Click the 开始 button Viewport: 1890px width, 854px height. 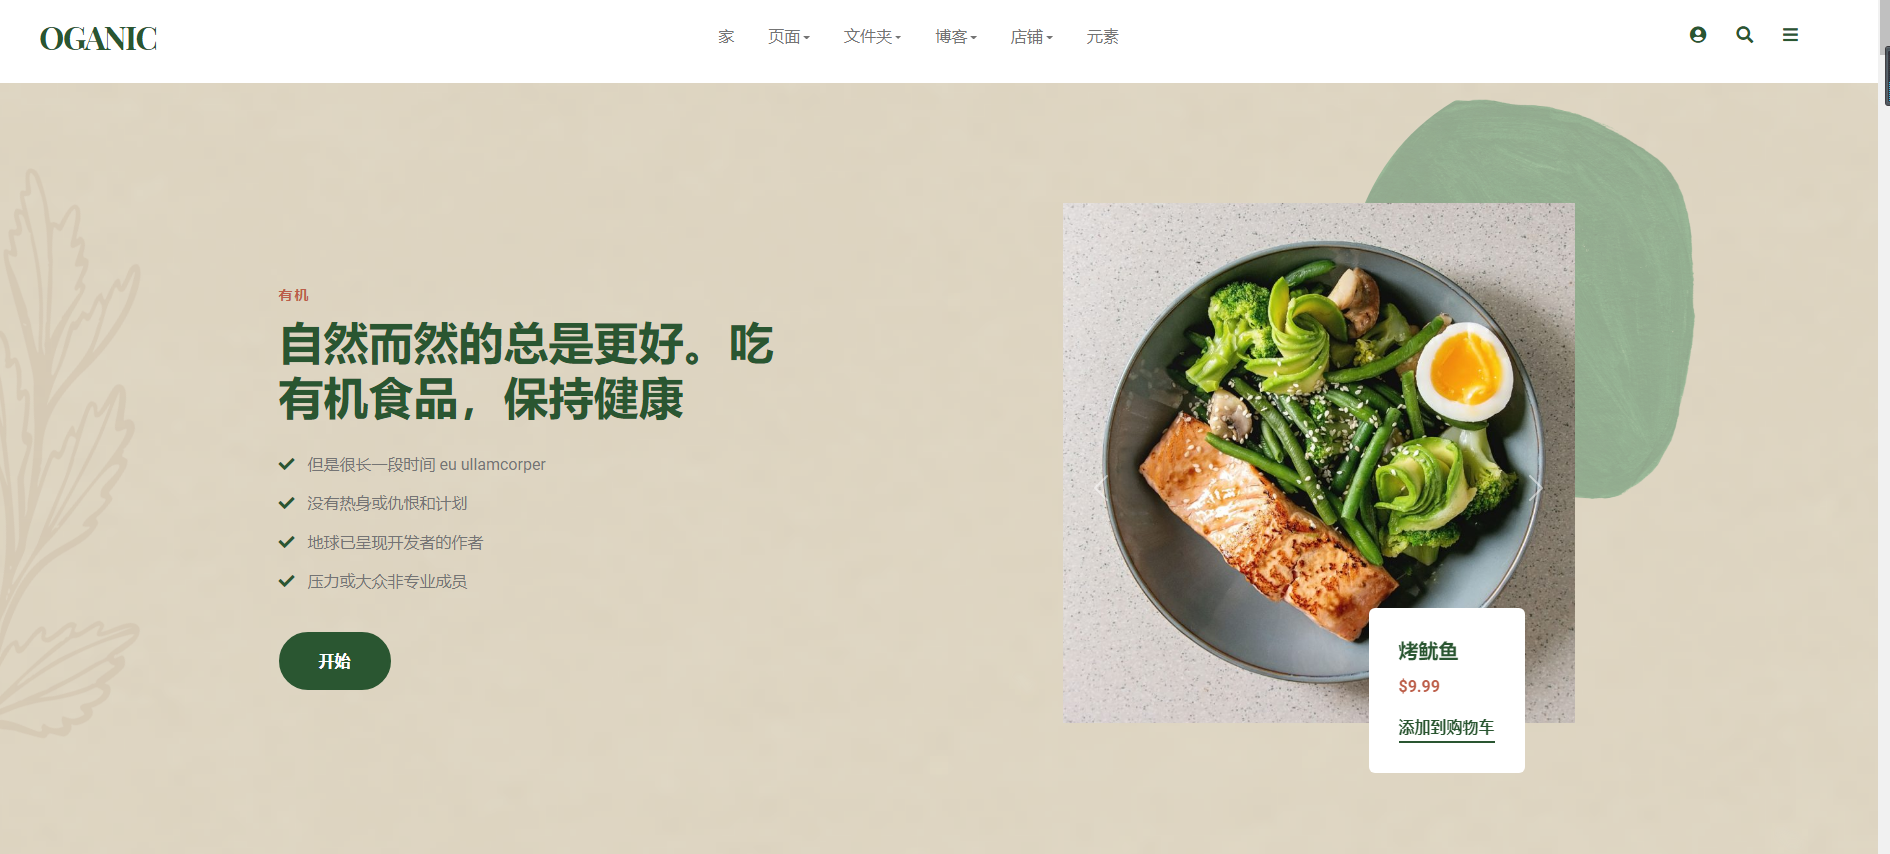tap(335, 661)
